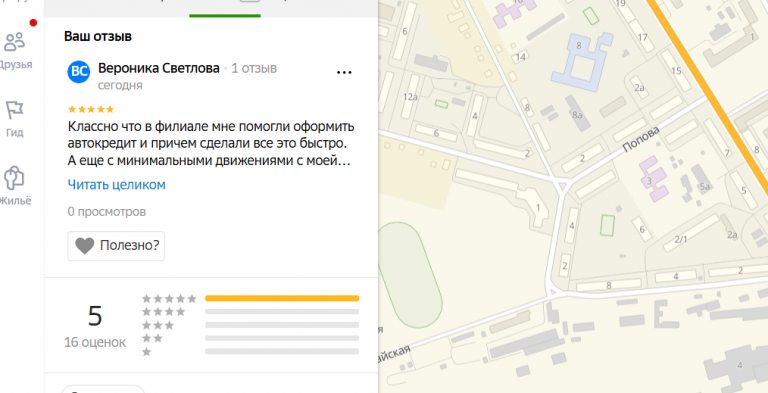This screenshot has width=768, height=393.
Task: Filter reviews by five-star rating row
Action: click(250, 298)
